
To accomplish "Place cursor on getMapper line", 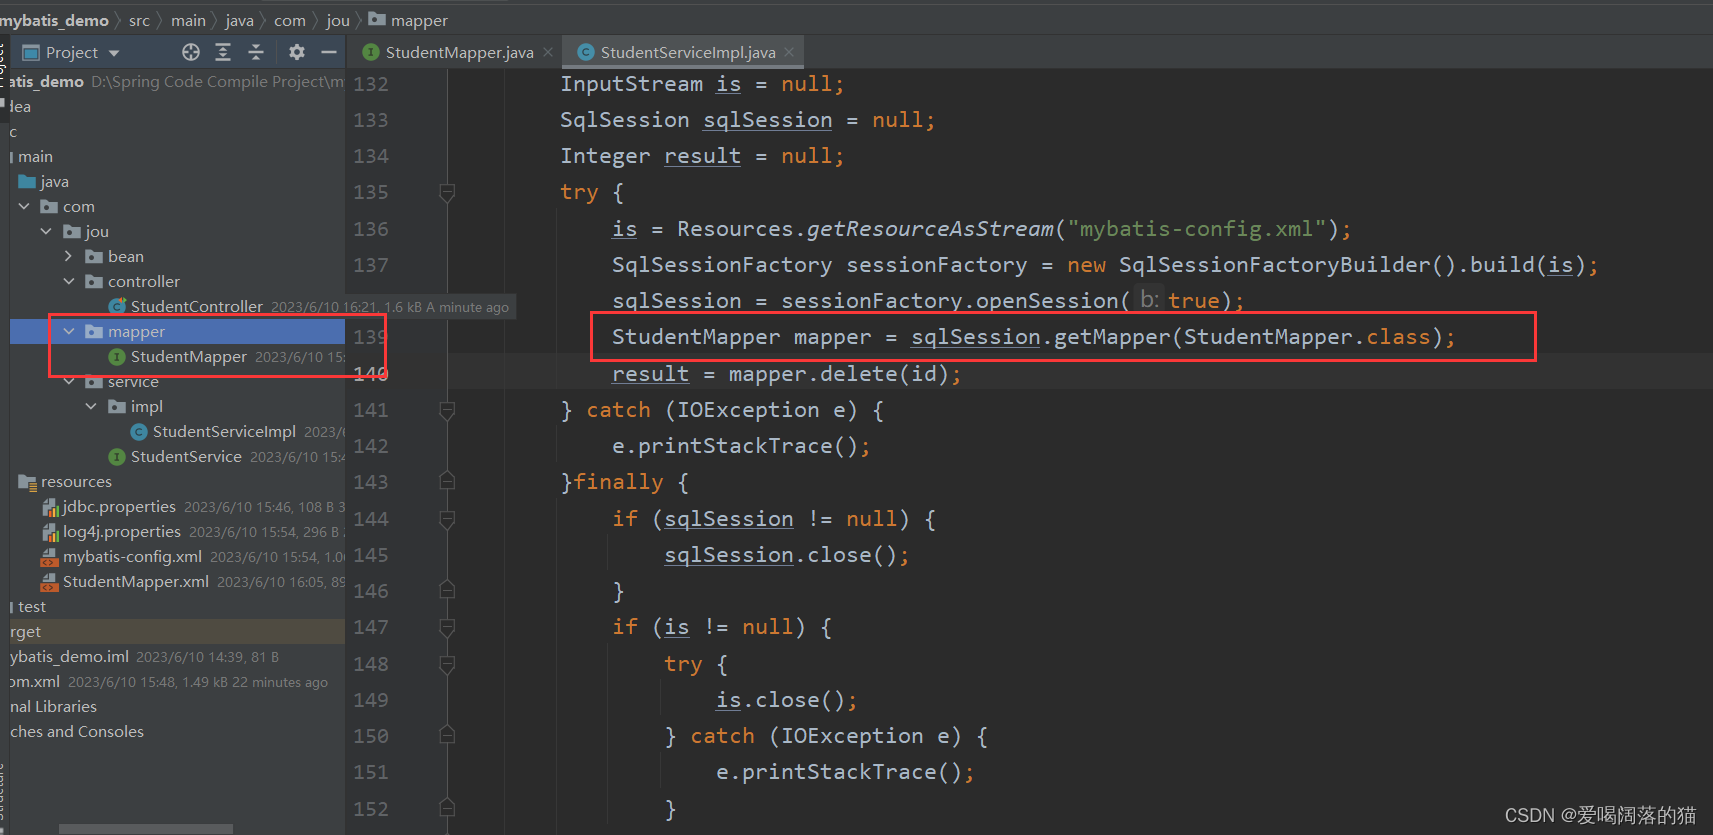I will pos(1034,337).
